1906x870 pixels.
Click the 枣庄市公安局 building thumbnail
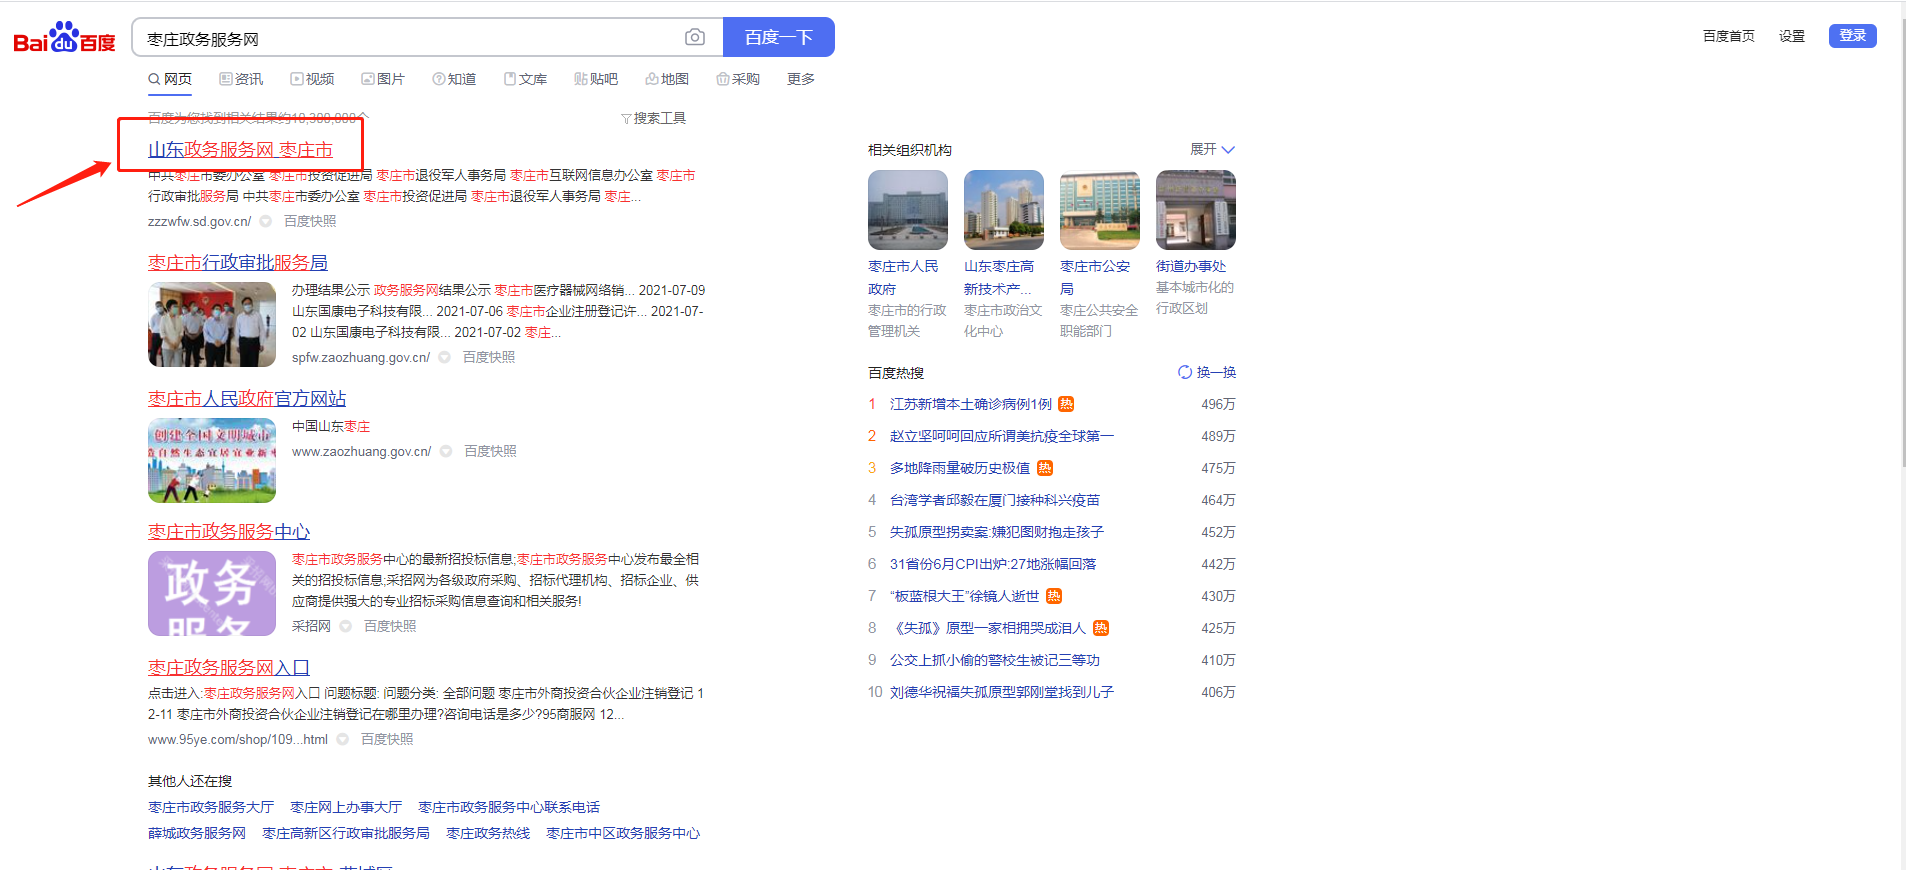pyautogui.click(x=1099, y=210)
